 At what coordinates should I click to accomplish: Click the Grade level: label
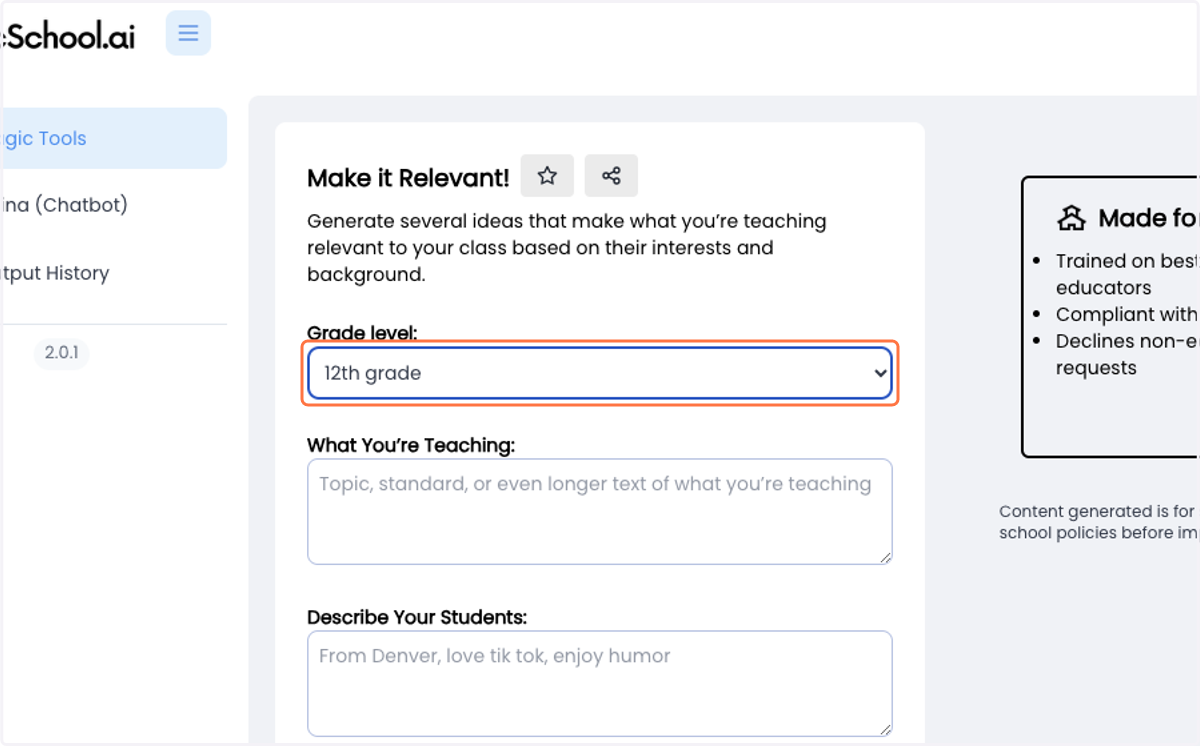(x=362, y=333)
